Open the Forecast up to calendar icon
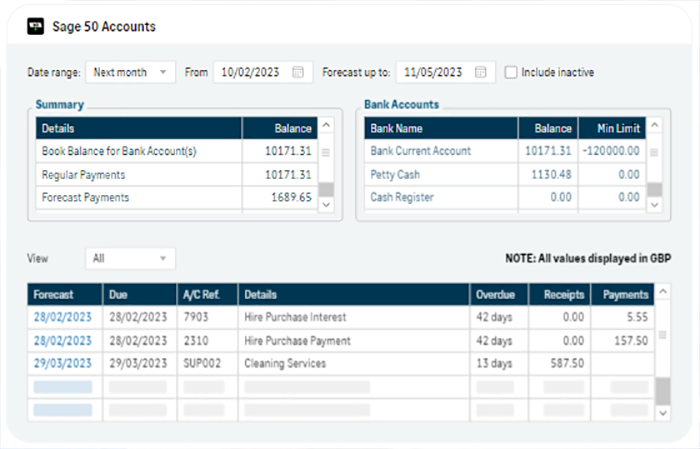The image size is (700, 449). tap(480, 72)
